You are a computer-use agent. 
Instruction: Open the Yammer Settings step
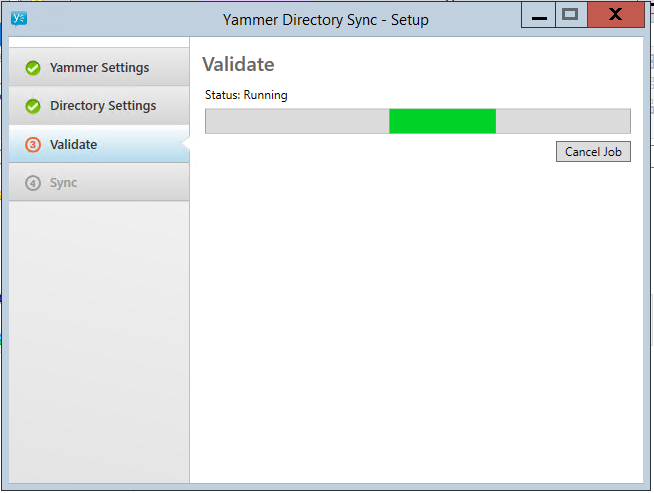coord(99,68)
